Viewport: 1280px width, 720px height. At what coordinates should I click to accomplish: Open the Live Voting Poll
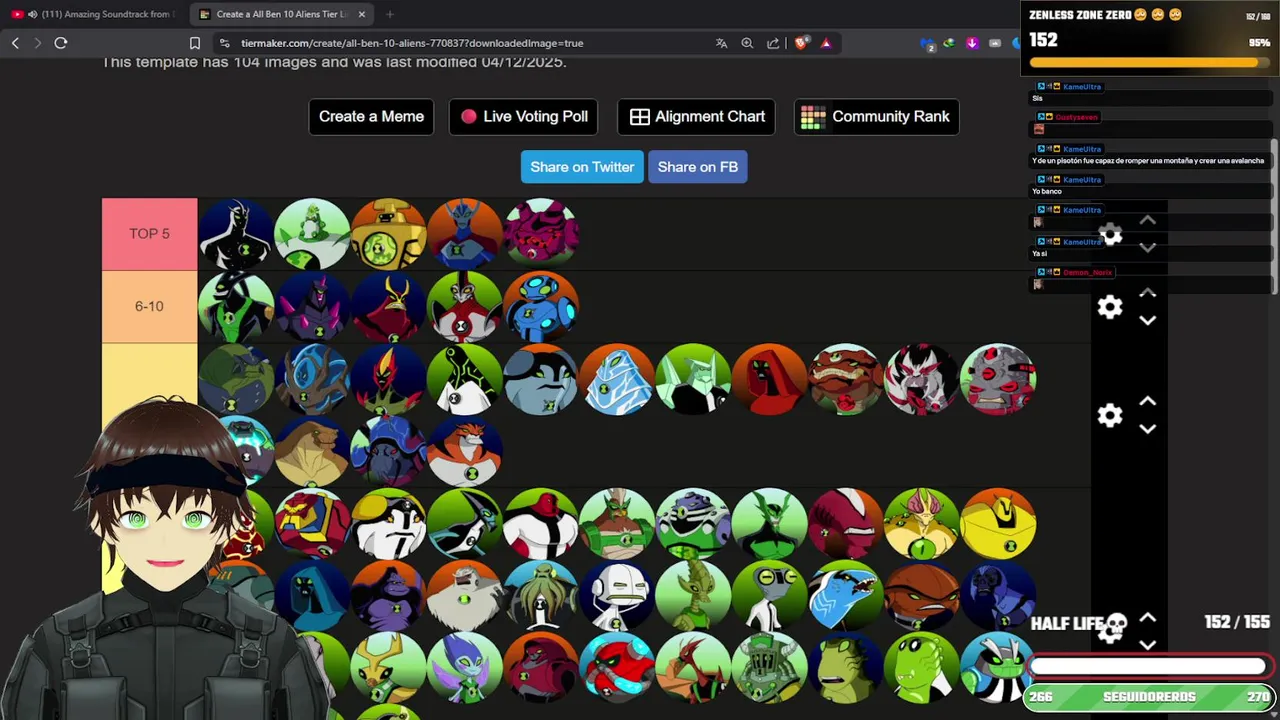(x=524, y=116)
